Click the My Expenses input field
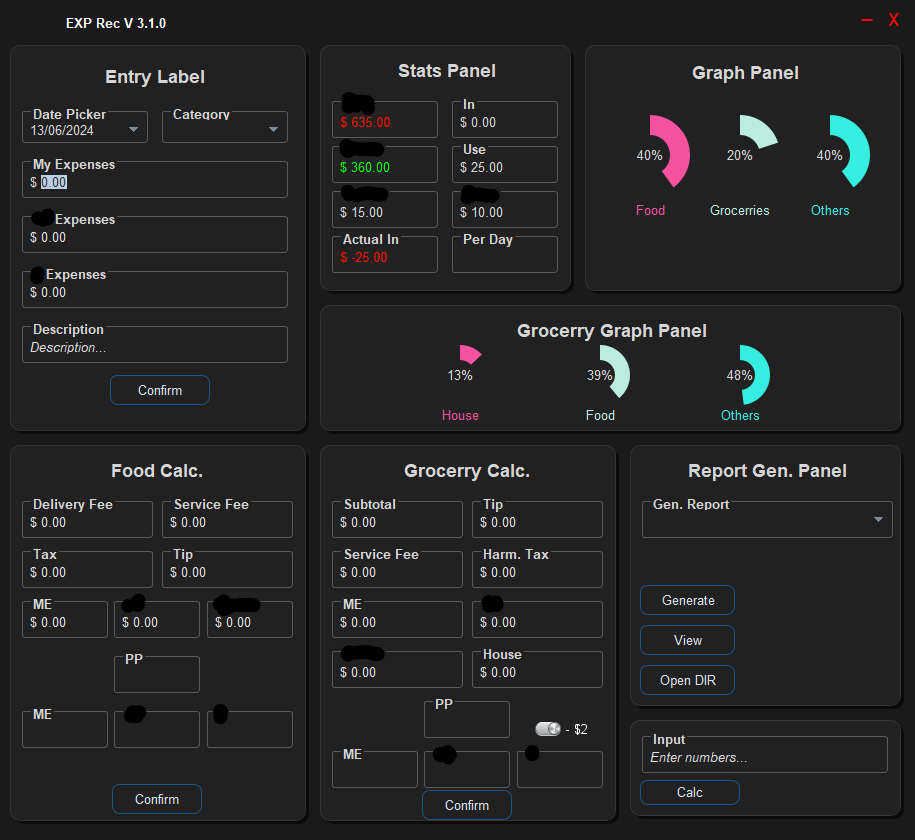The width and height of the screenshot is (915, 840). tap(155, 182)
